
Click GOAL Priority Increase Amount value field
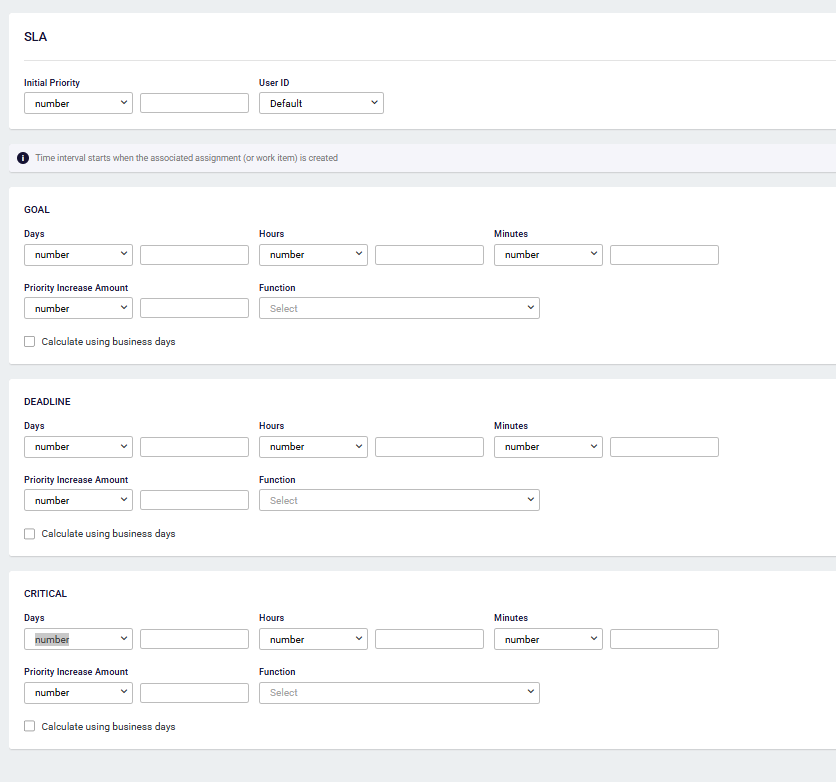(x=195, y=308)
